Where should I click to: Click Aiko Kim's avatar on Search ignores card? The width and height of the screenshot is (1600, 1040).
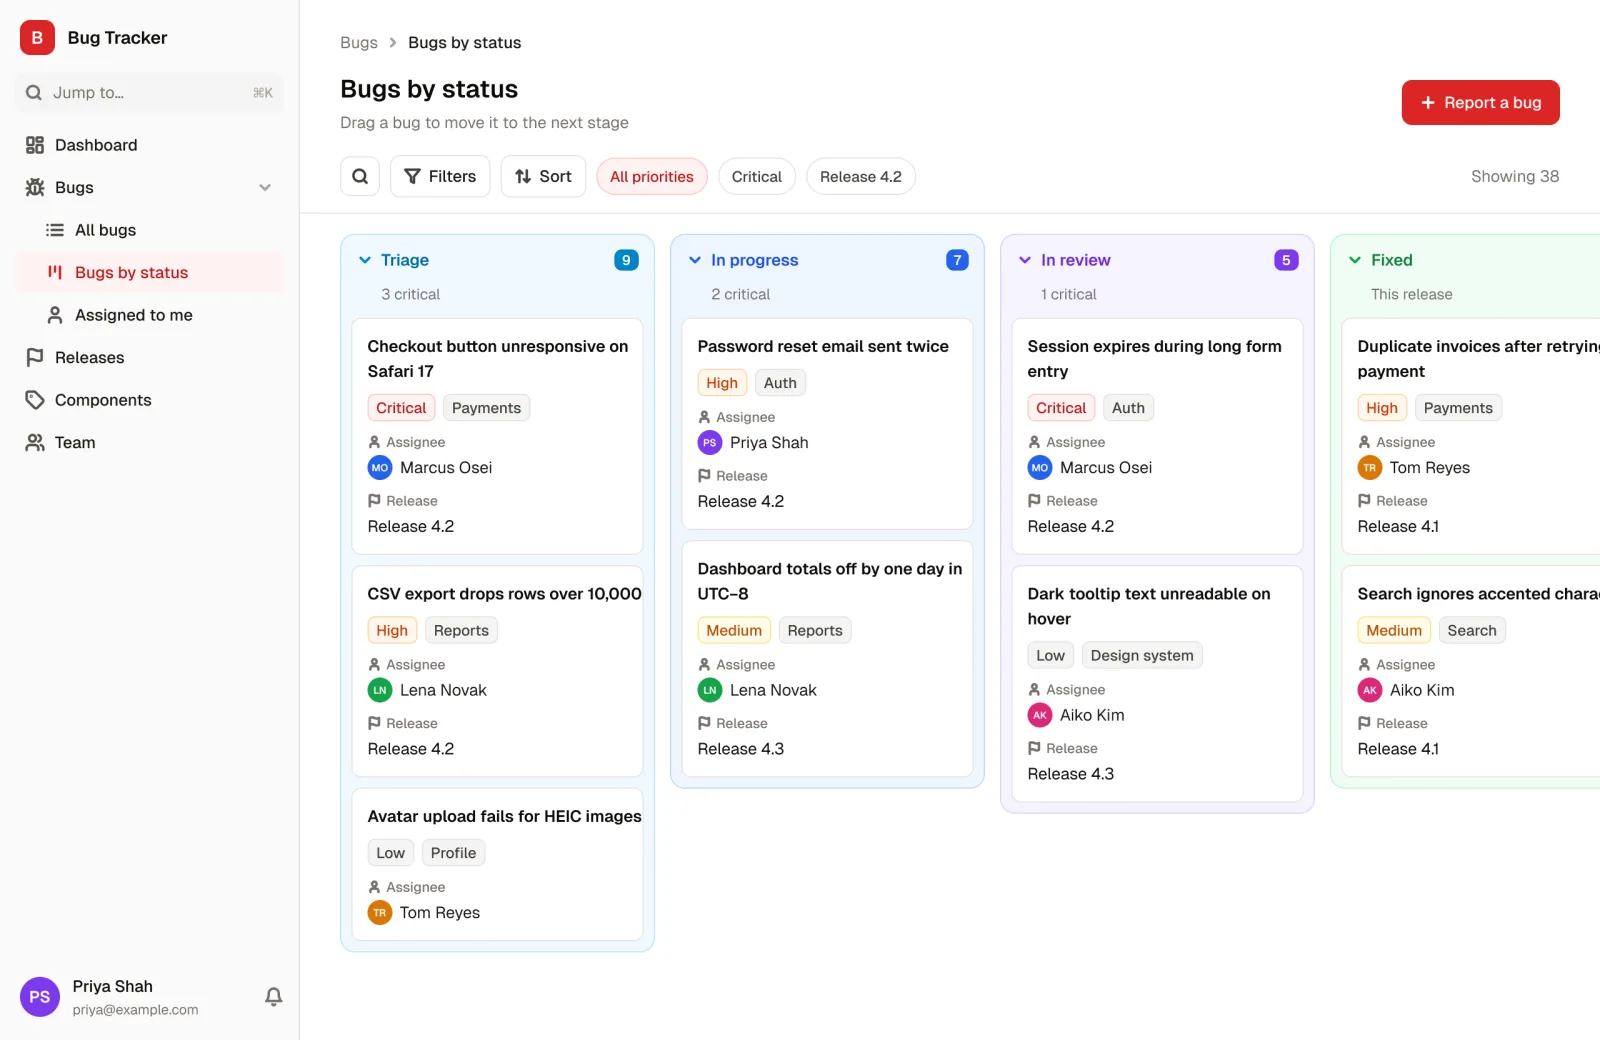[1370, 690]
